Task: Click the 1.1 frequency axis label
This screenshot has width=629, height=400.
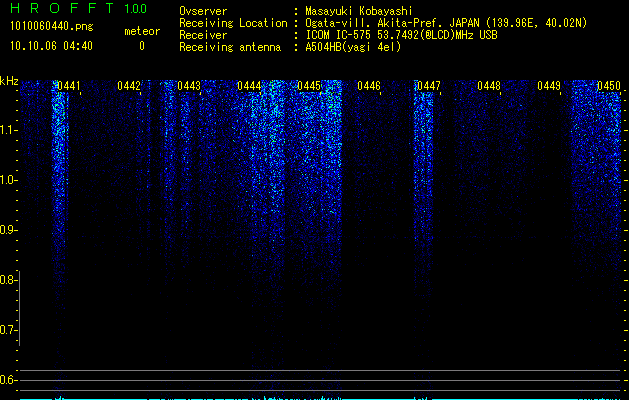Action: (7, 130)
